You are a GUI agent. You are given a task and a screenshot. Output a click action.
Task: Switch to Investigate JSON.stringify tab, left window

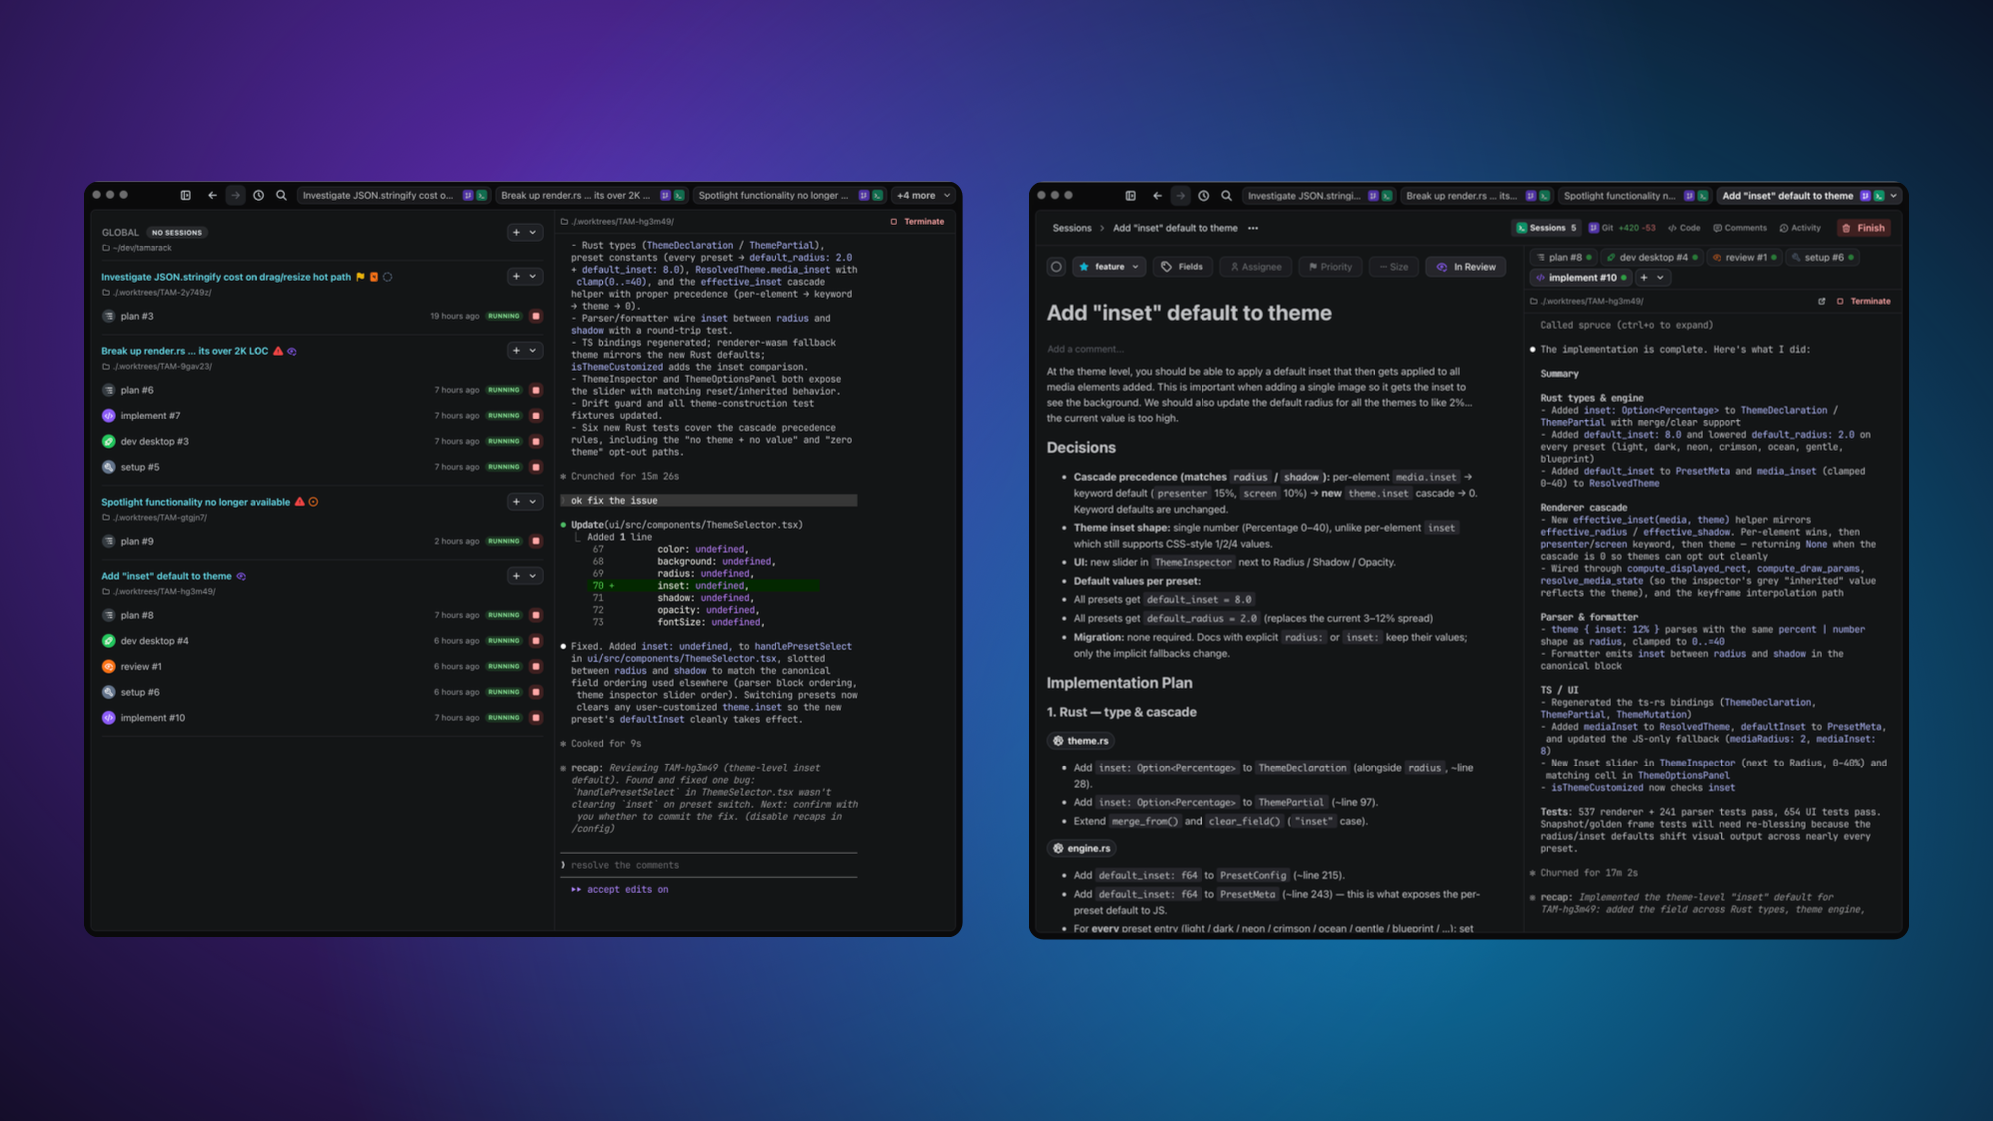point(394,195)
